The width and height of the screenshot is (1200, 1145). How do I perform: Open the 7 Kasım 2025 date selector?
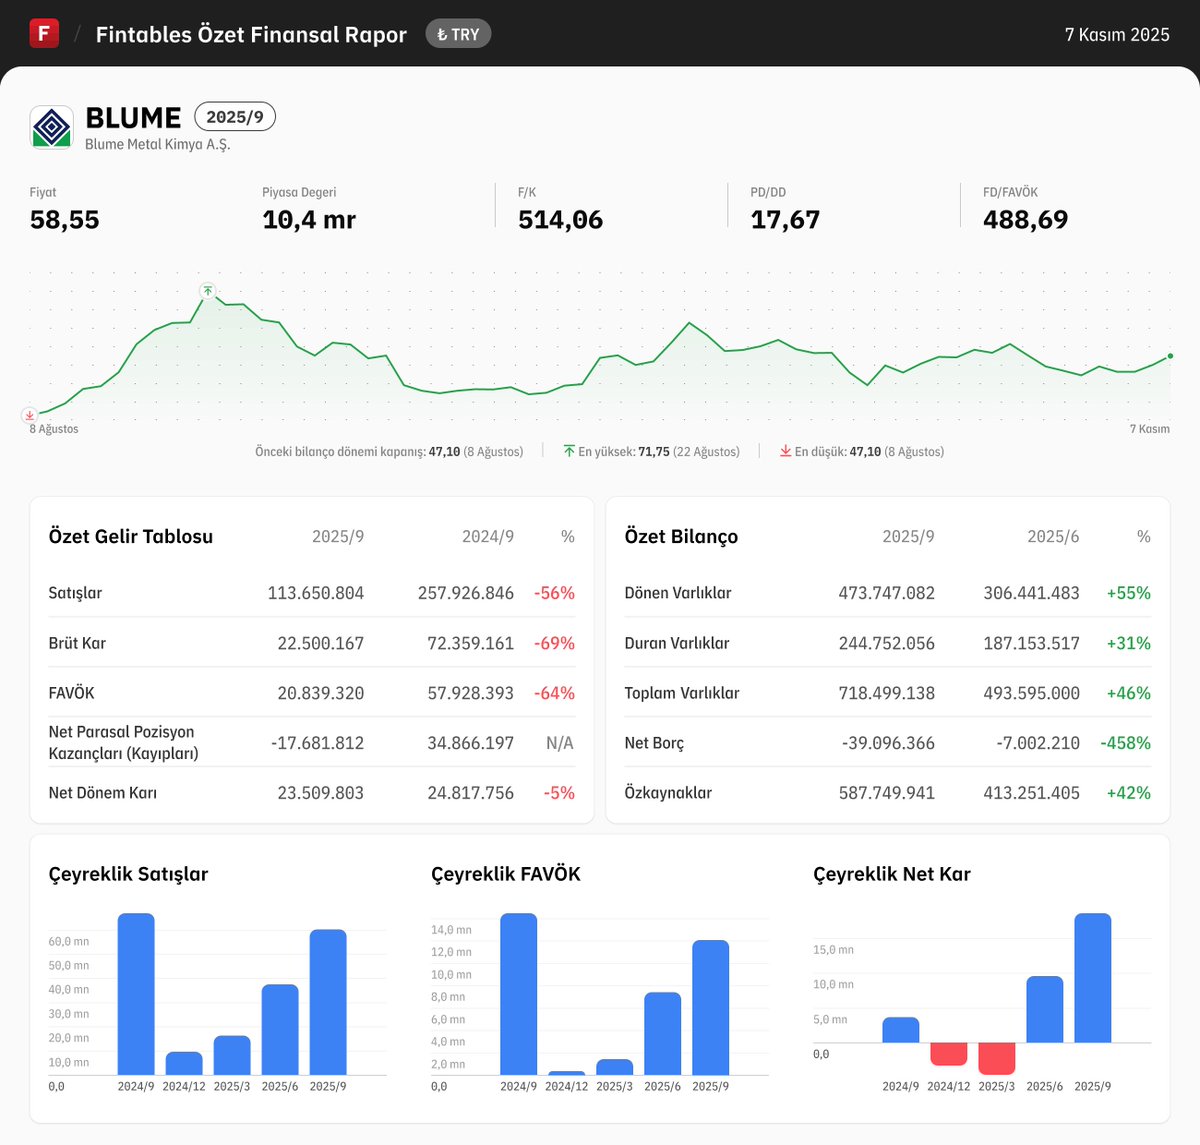(x=1117, y=33)
